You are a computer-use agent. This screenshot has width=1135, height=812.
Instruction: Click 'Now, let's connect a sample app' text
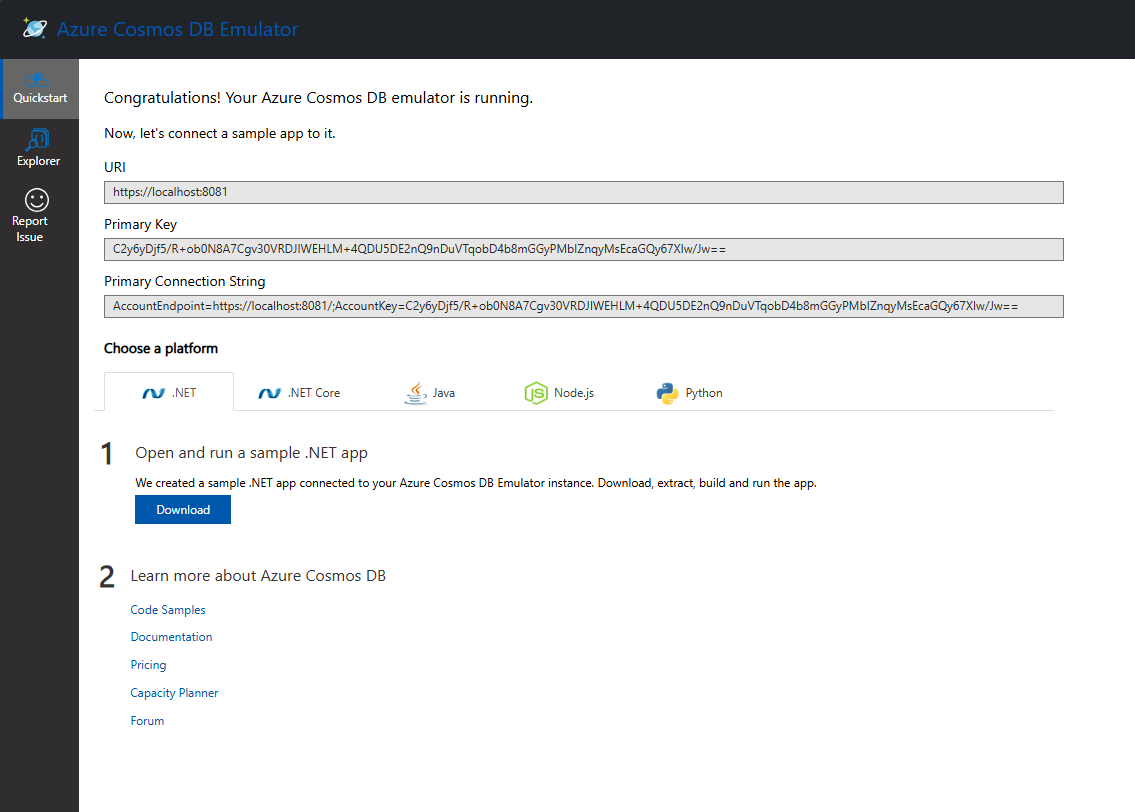219,133
